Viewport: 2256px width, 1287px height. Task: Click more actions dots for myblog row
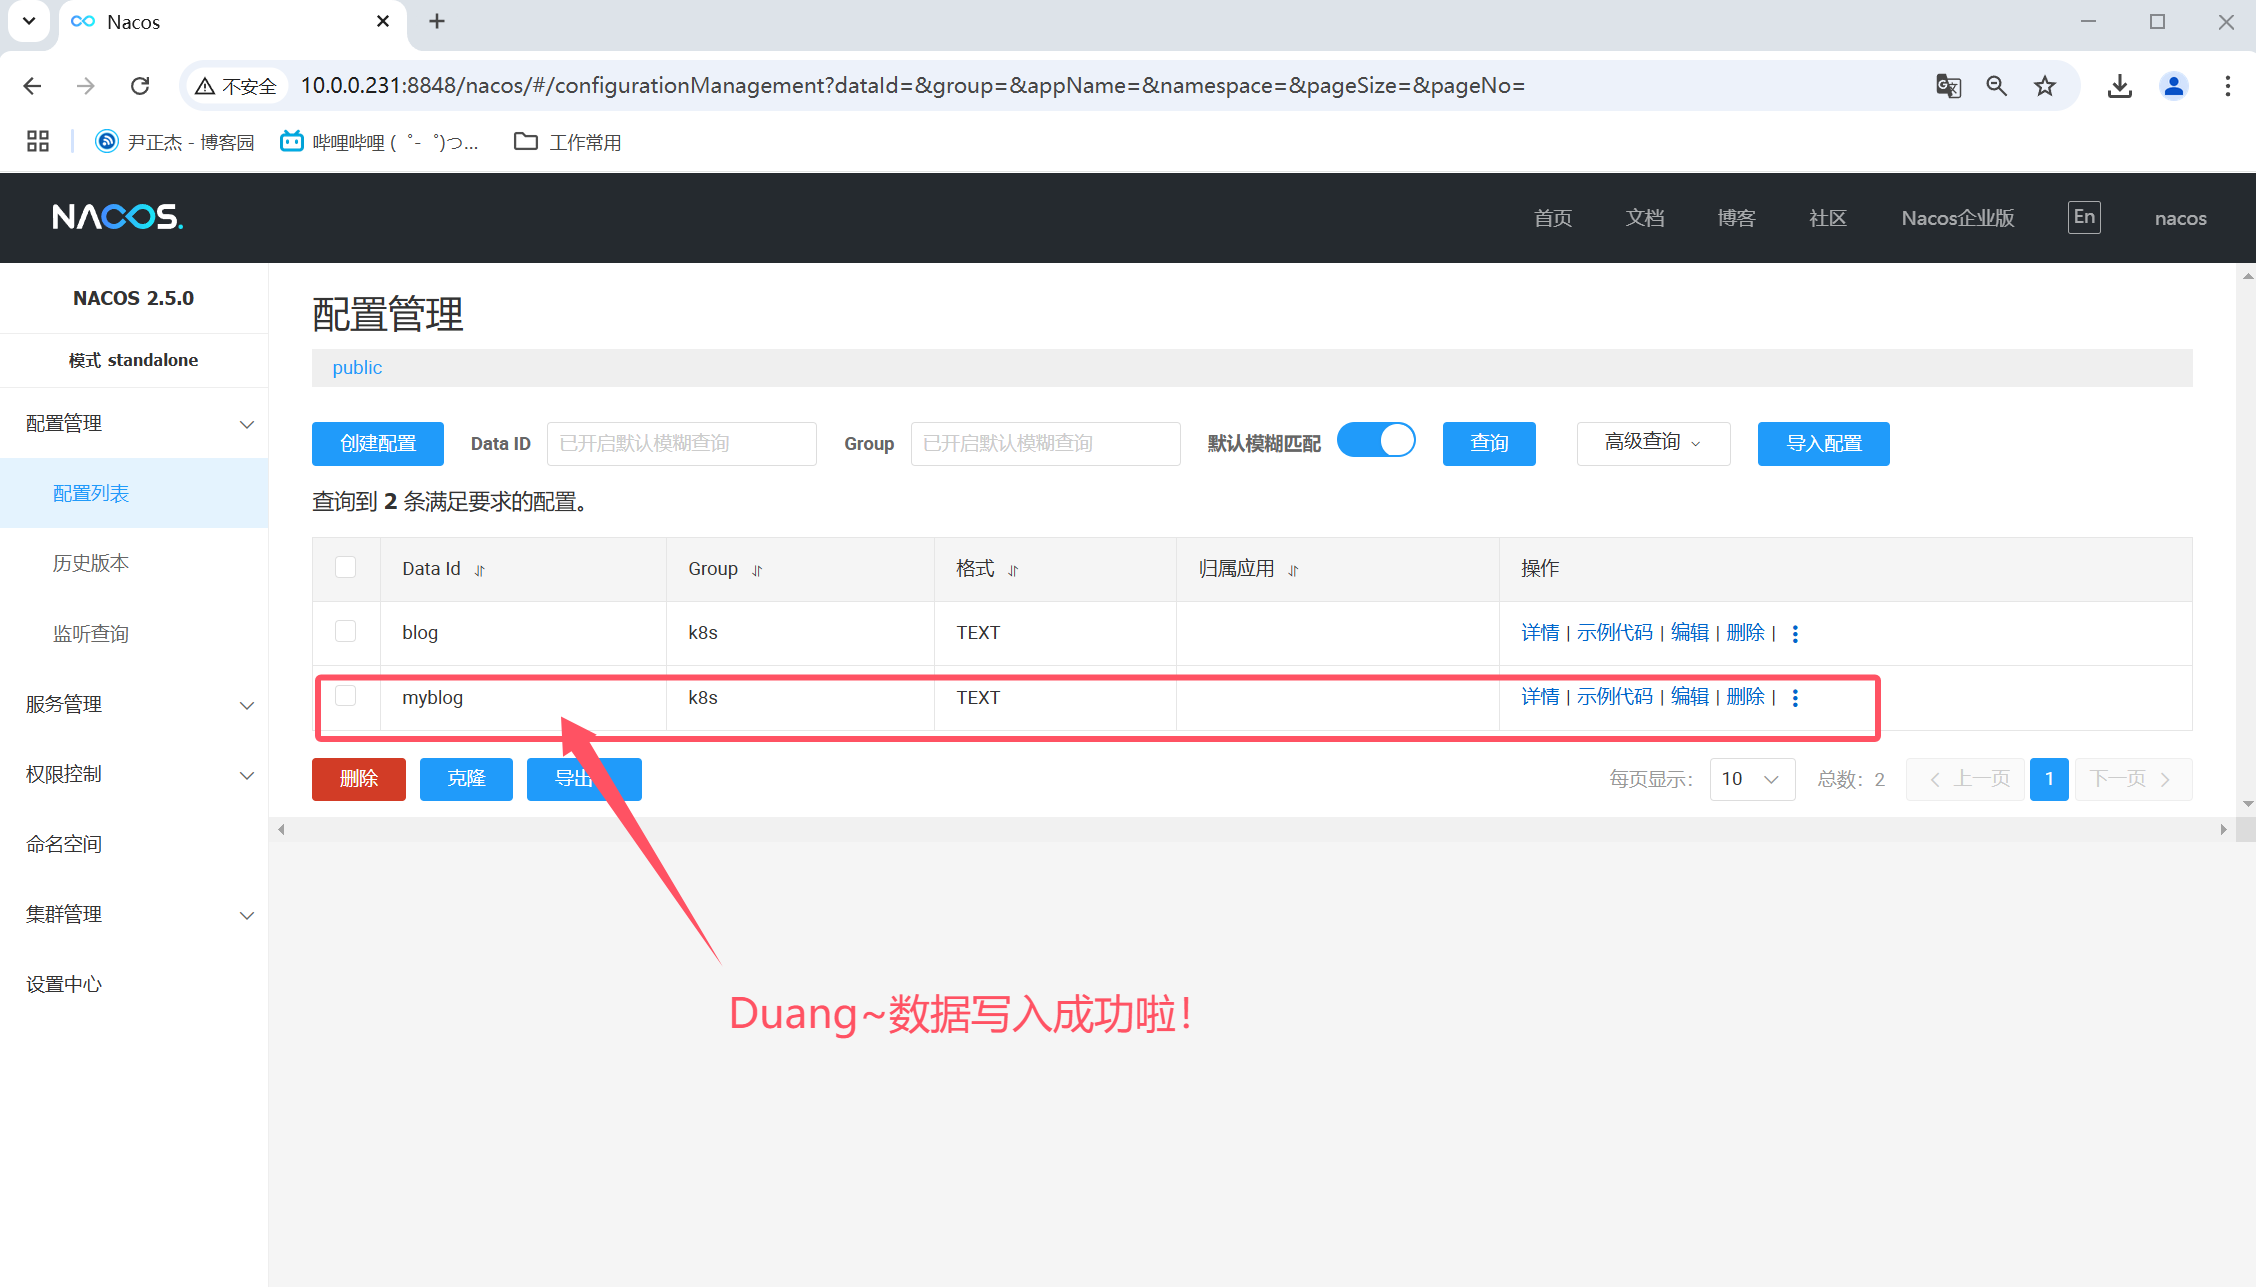tap(1795, 698)
